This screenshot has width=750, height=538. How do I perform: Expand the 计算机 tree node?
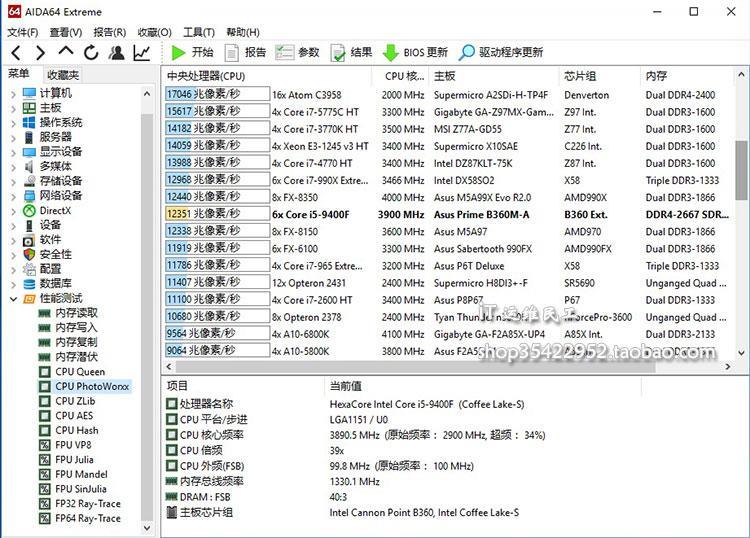click(13, 93)
